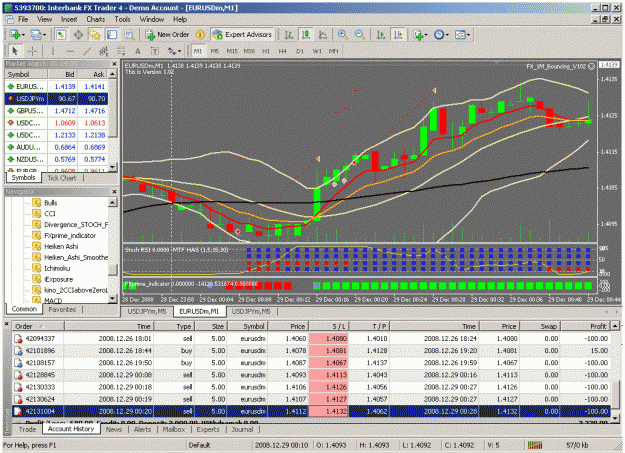Select the vertical line drawing tool
Viewport: 625px width, 453px height.
[52, 51]
